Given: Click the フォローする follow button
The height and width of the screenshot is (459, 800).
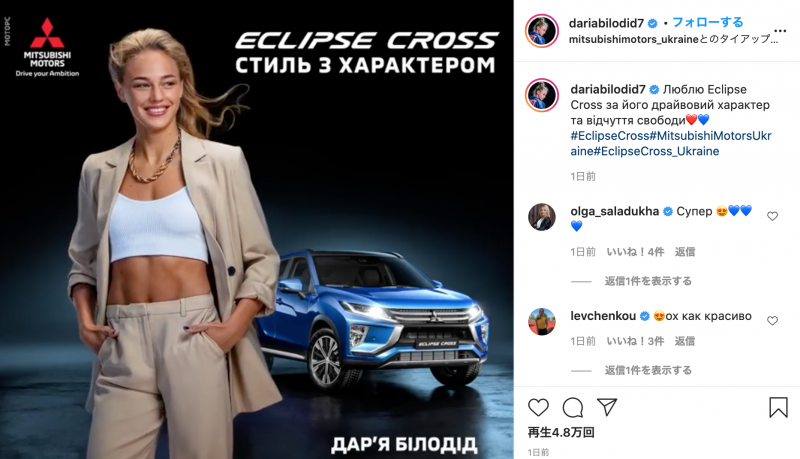Looking at the screenshot, I should pyautogui.click(x=708, y=22).
